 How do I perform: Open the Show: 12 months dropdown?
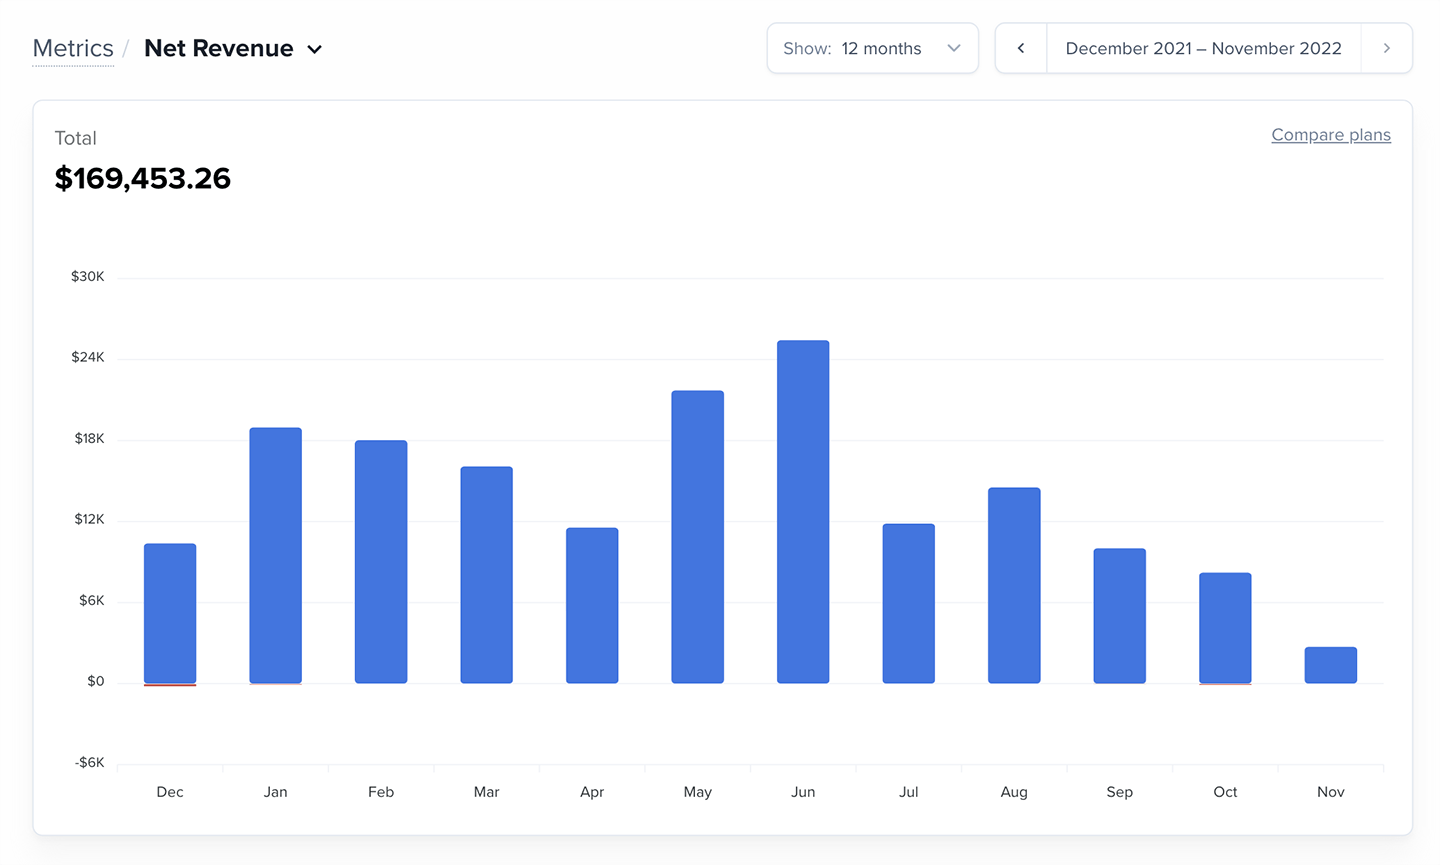coord(872,47)
